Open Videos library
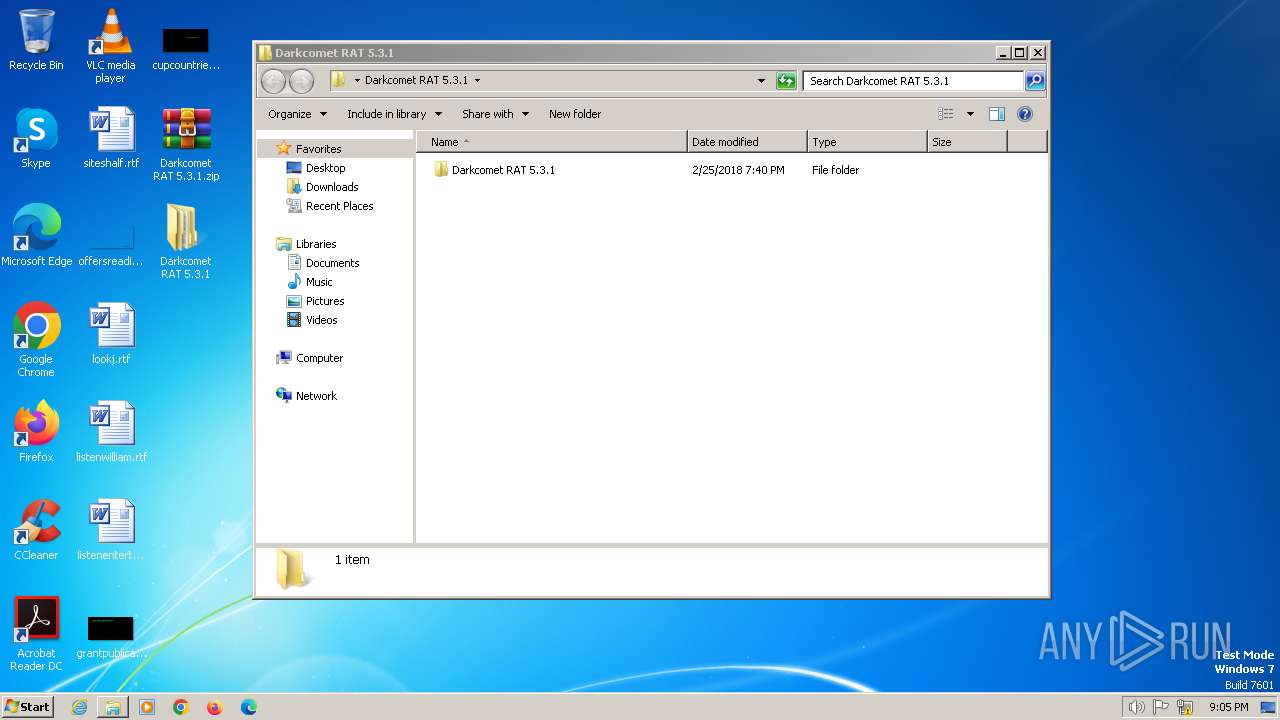 point(321,320)
